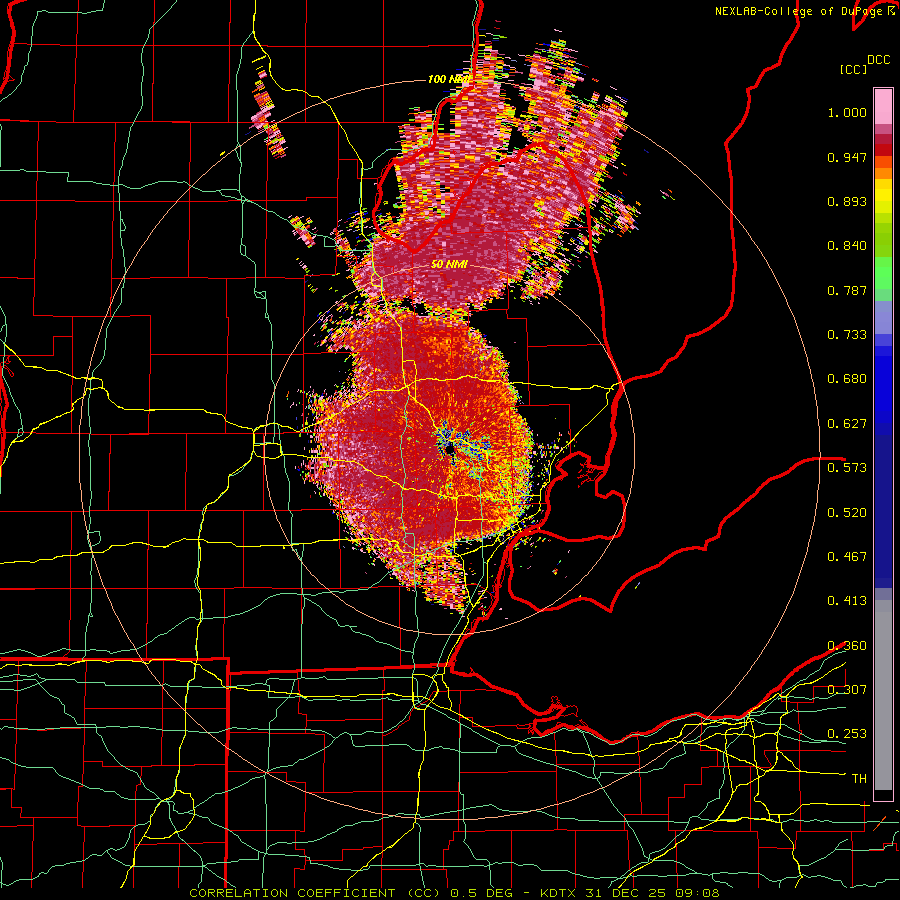
Task: Click the 100 NMI range ring label
Action: (x=449, y=79)
